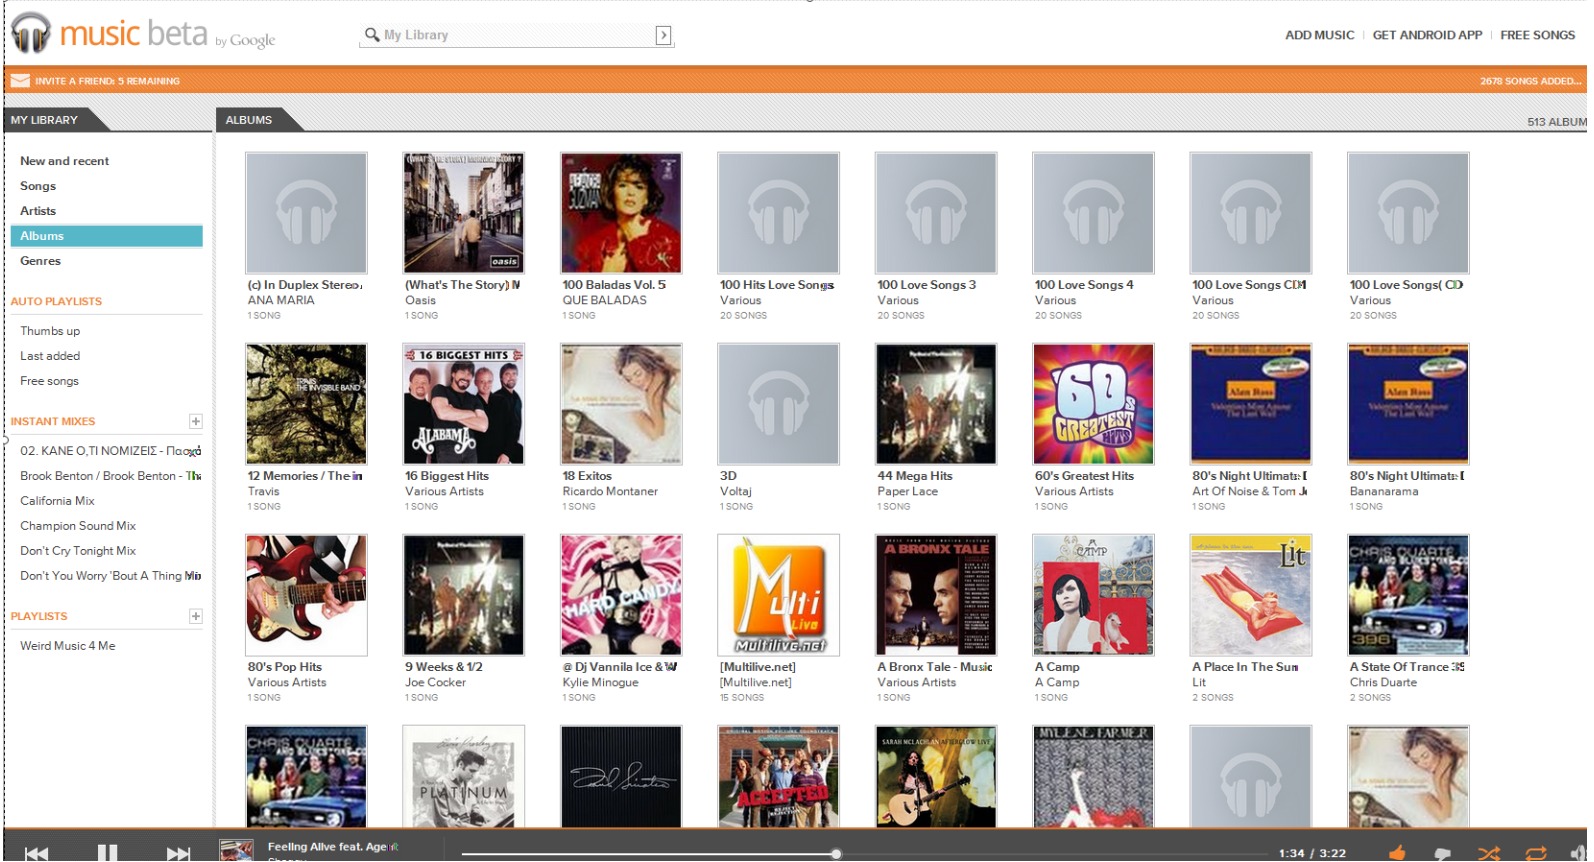Click the 'ANA MARIA' artist name
Screen dimensions: 1594x862
[281, 300]
